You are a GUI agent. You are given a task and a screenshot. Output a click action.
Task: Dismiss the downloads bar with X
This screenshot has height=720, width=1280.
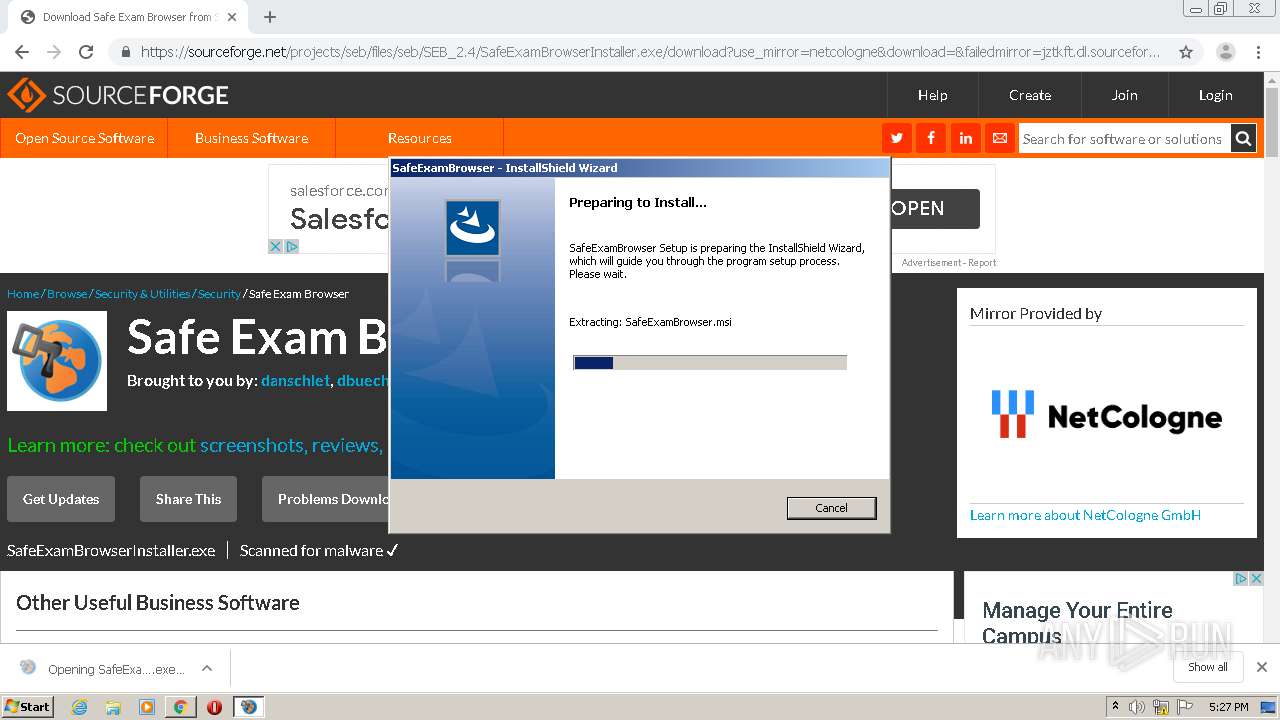click(x=1262, y=667)
